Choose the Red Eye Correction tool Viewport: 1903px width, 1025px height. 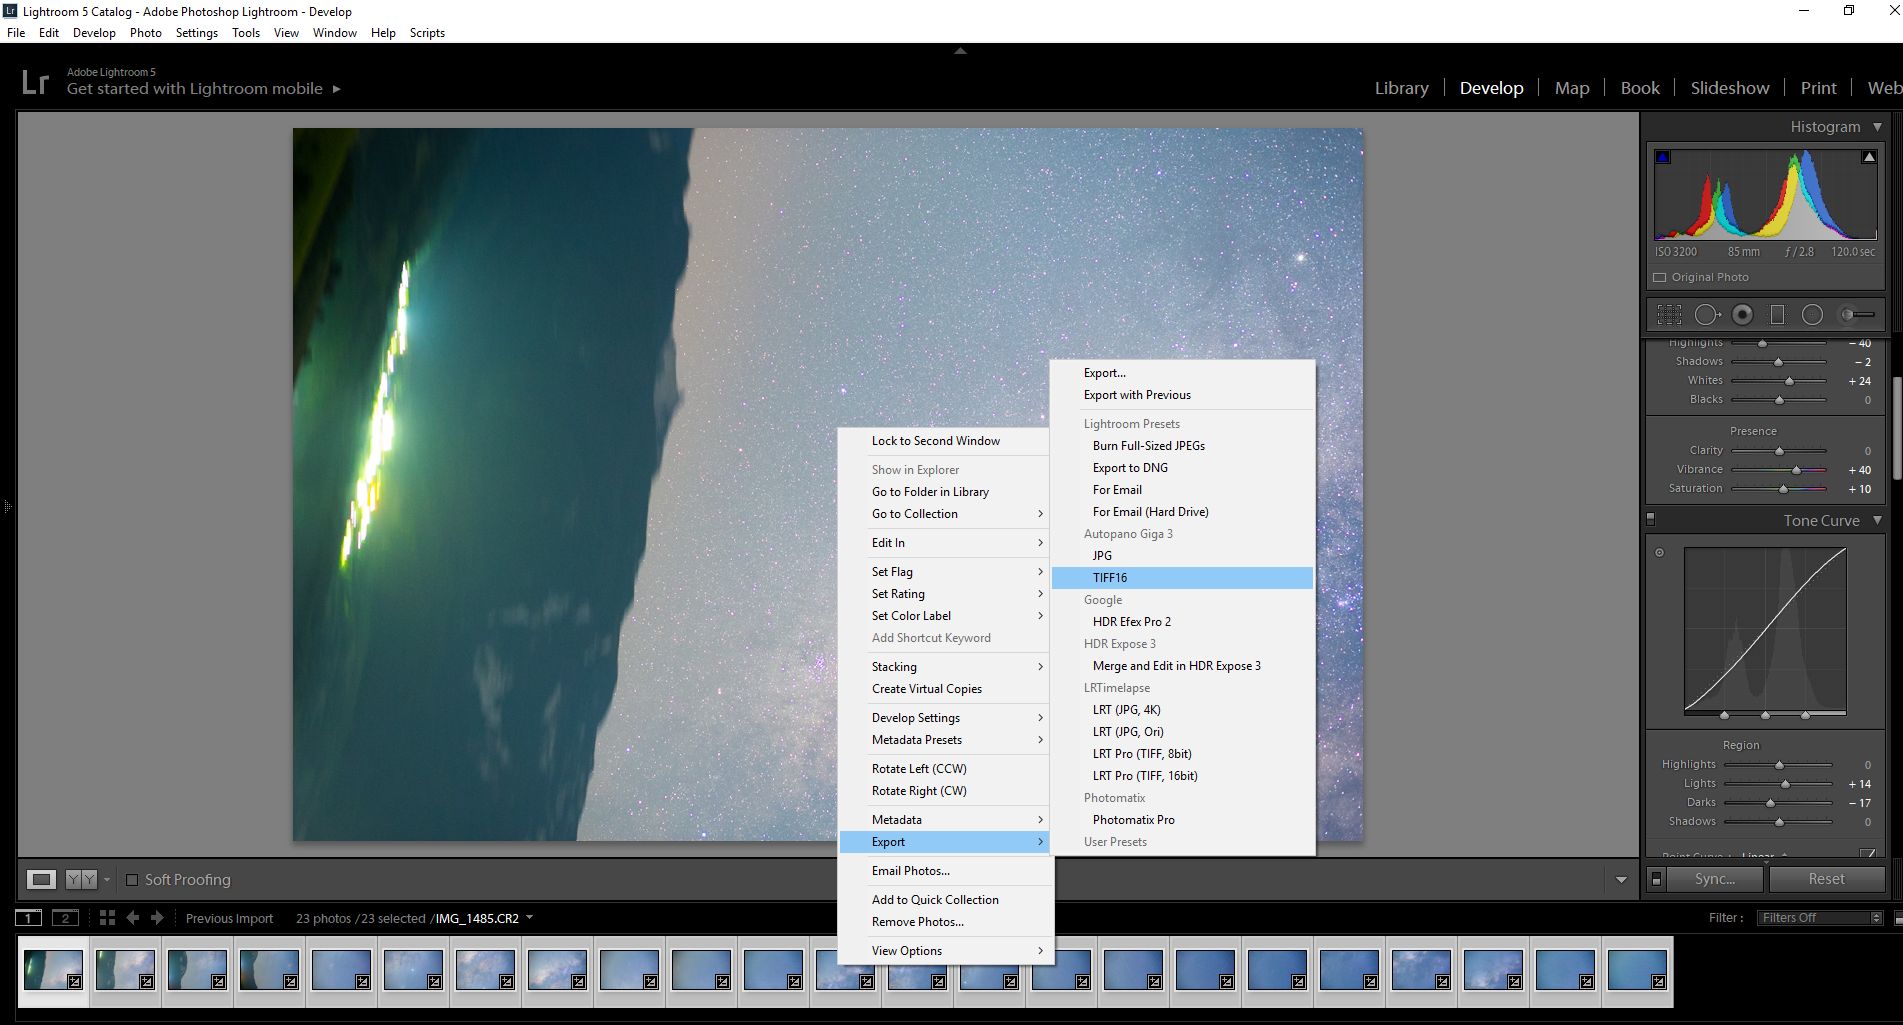[x=1742, y=315]
